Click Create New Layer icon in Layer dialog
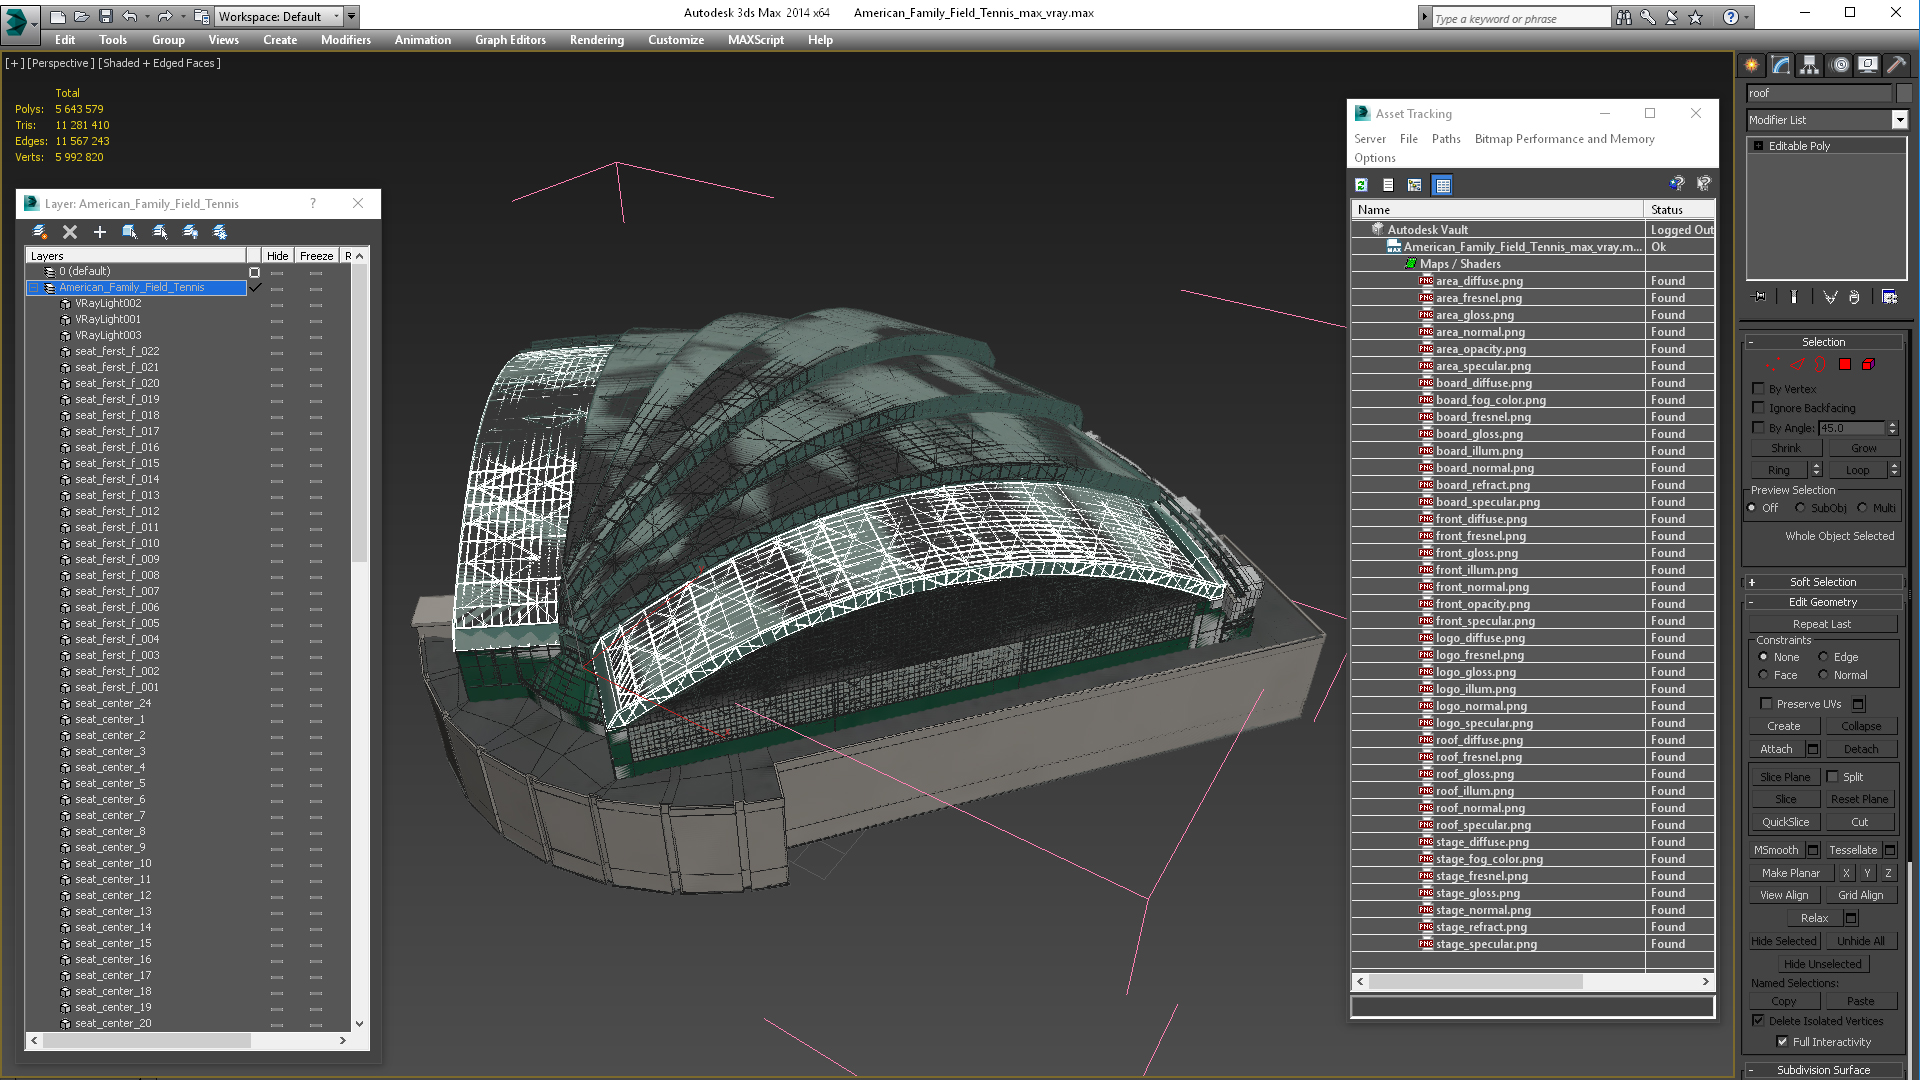Screen dimensions: 1920x1080 (x=40, y=232)
